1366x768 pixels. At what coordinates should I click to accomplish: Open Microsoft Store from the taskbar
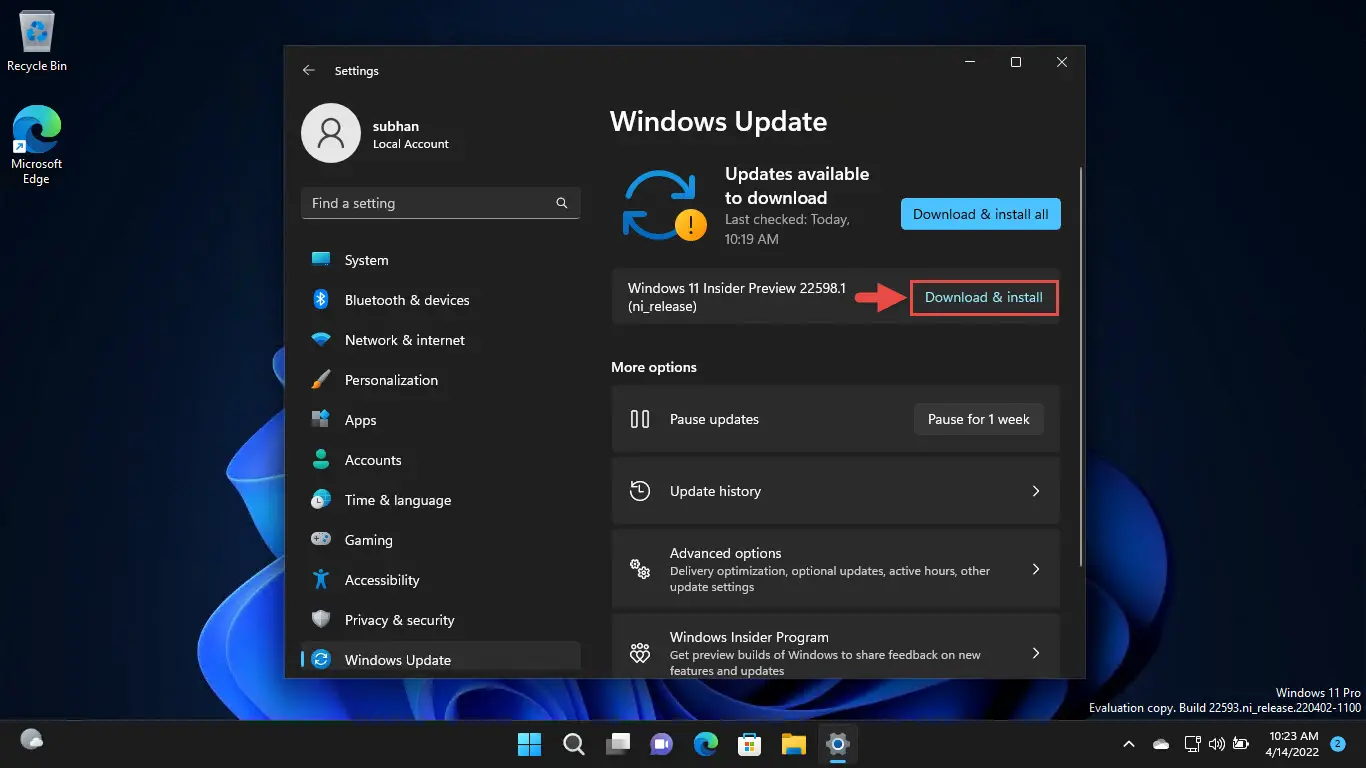(750, 744)
